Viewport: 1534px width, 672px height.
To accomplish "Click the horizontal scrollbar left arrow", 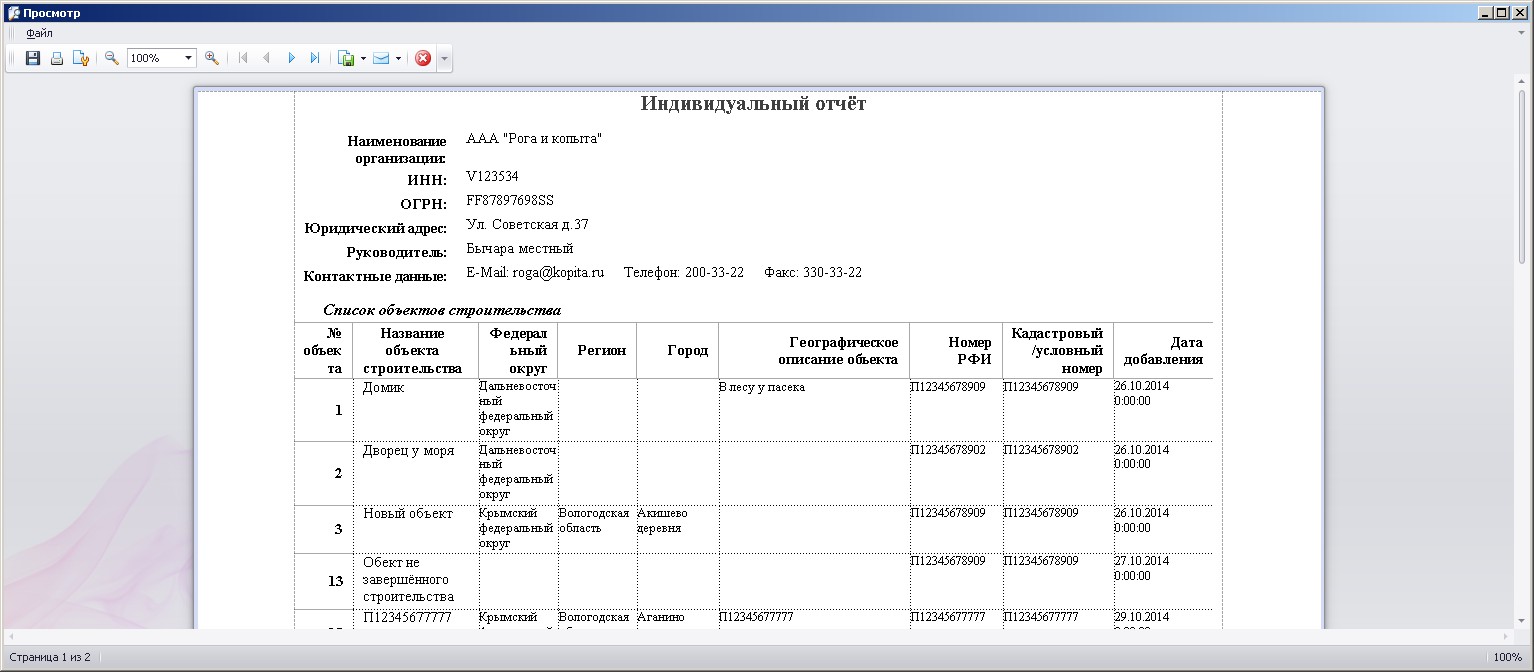I will point(11,636).
